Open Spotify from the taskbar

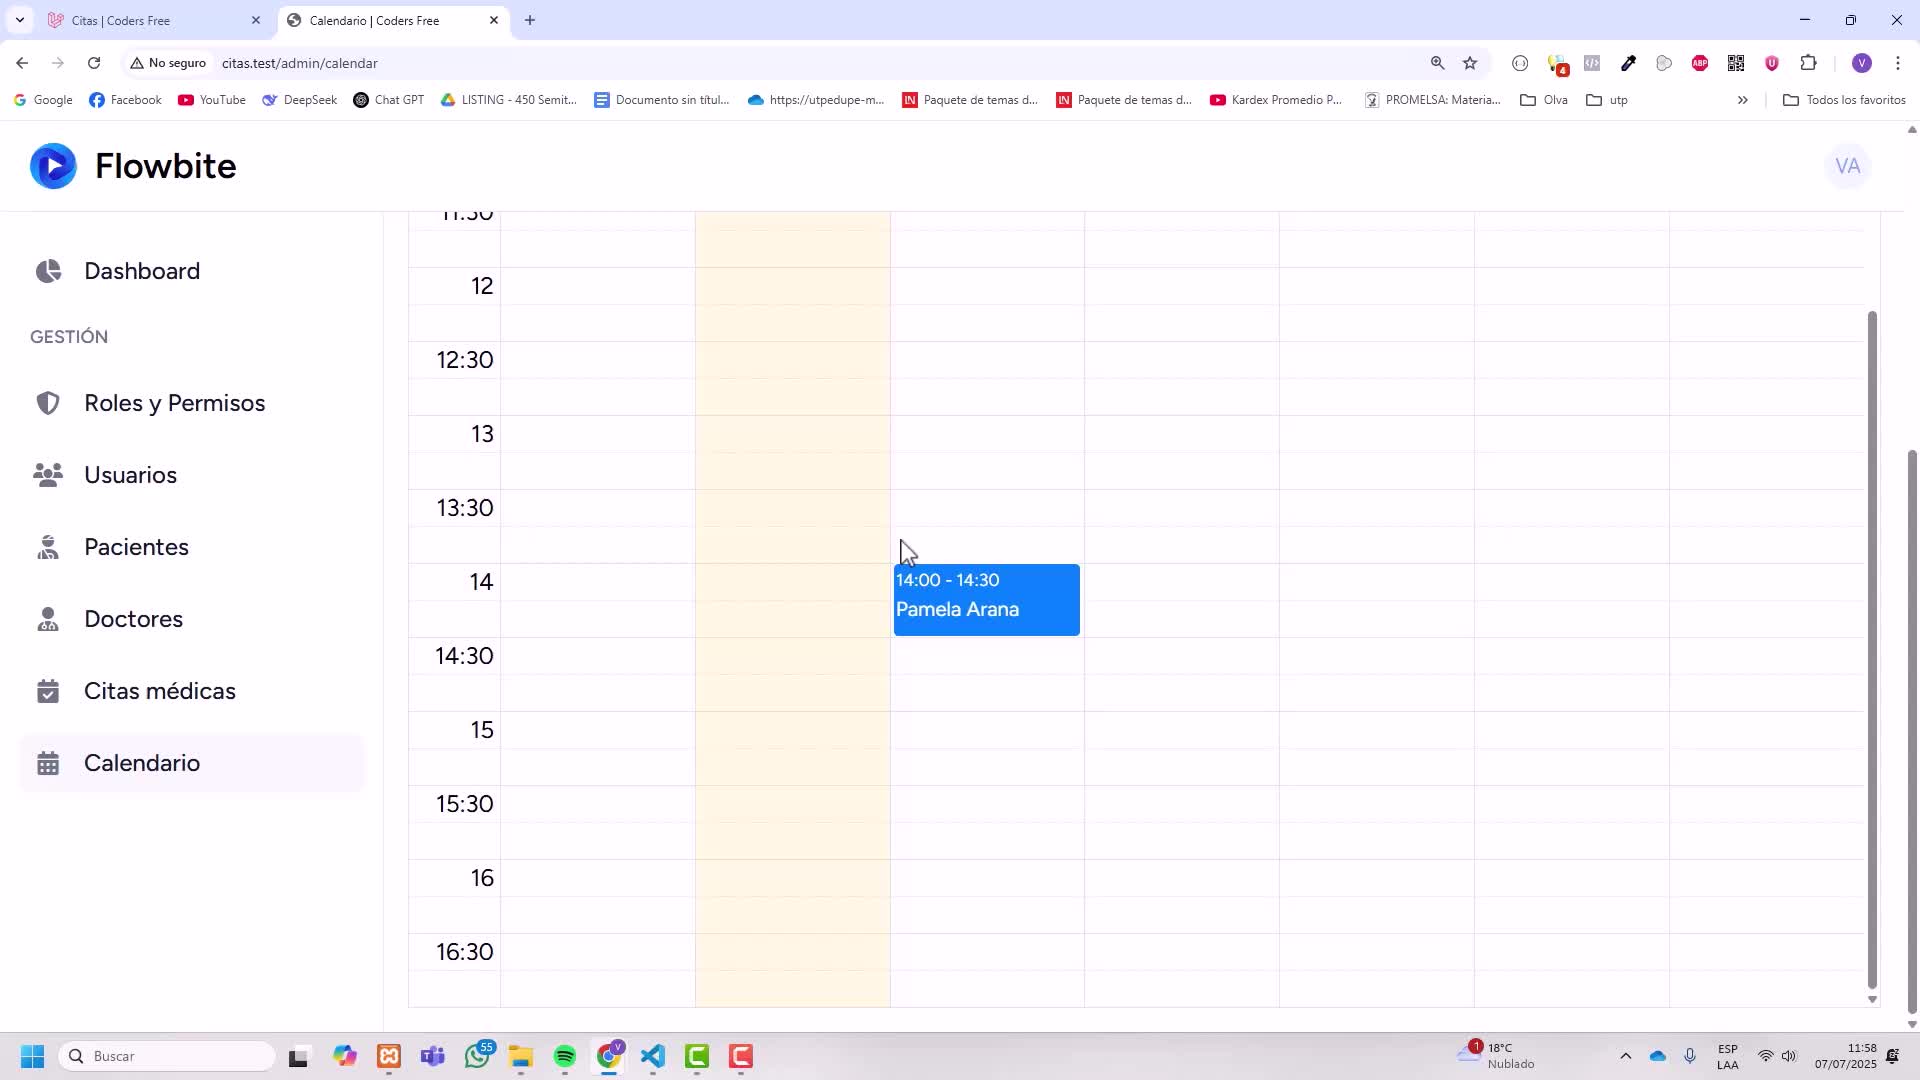point(565,1057)
